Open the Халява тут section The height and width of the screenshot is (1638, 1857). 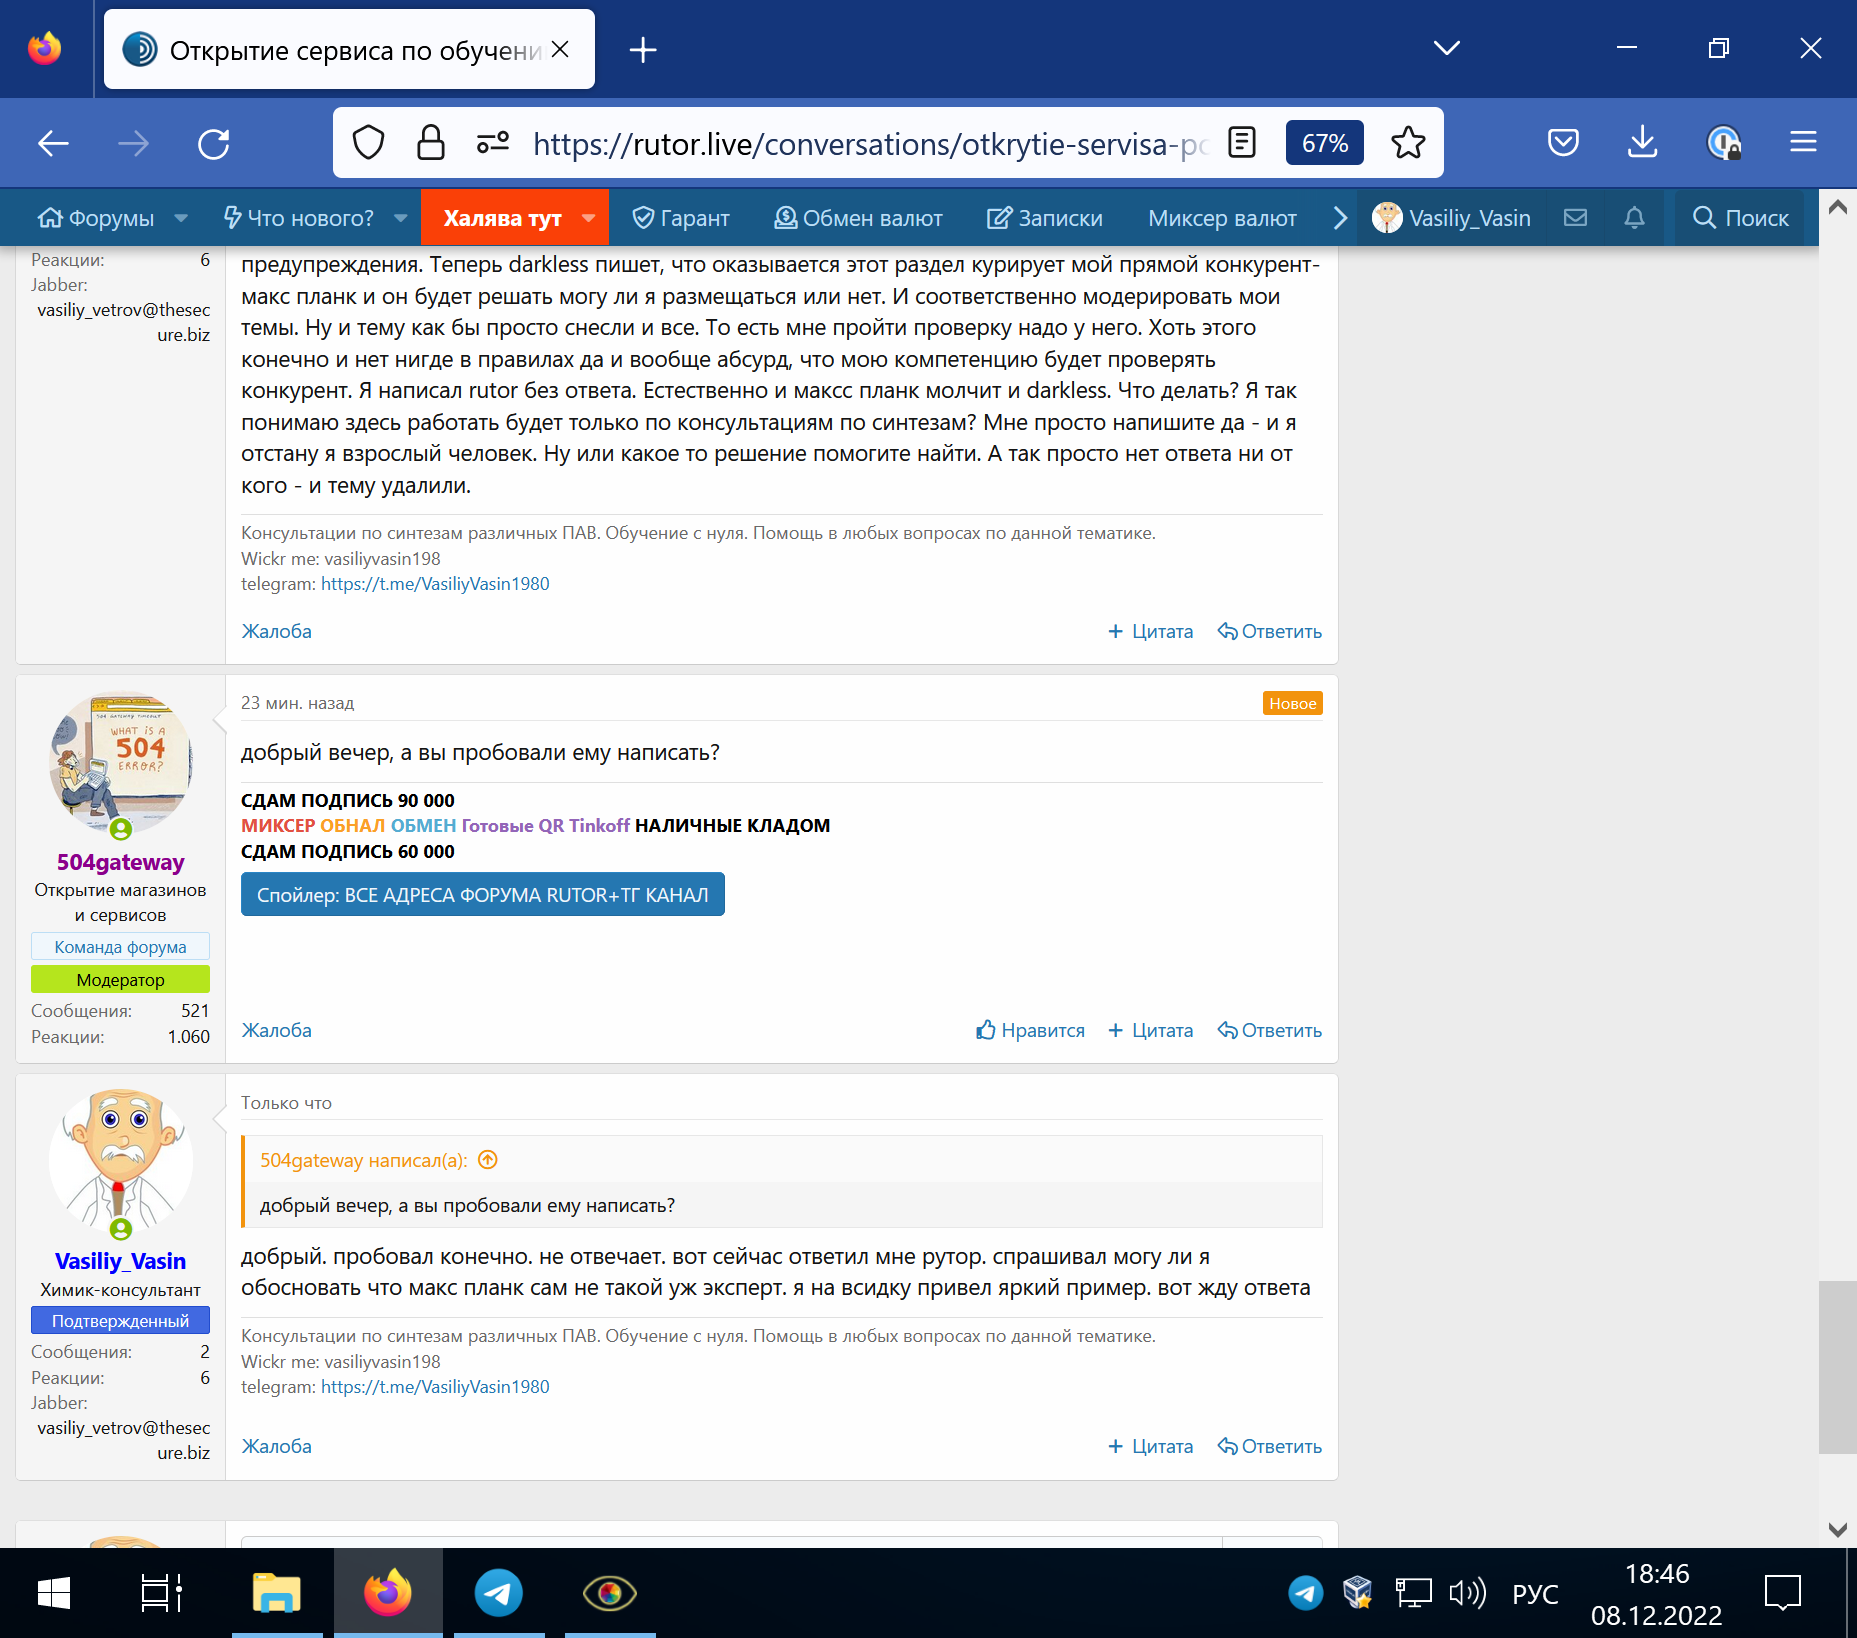(502, 218)
